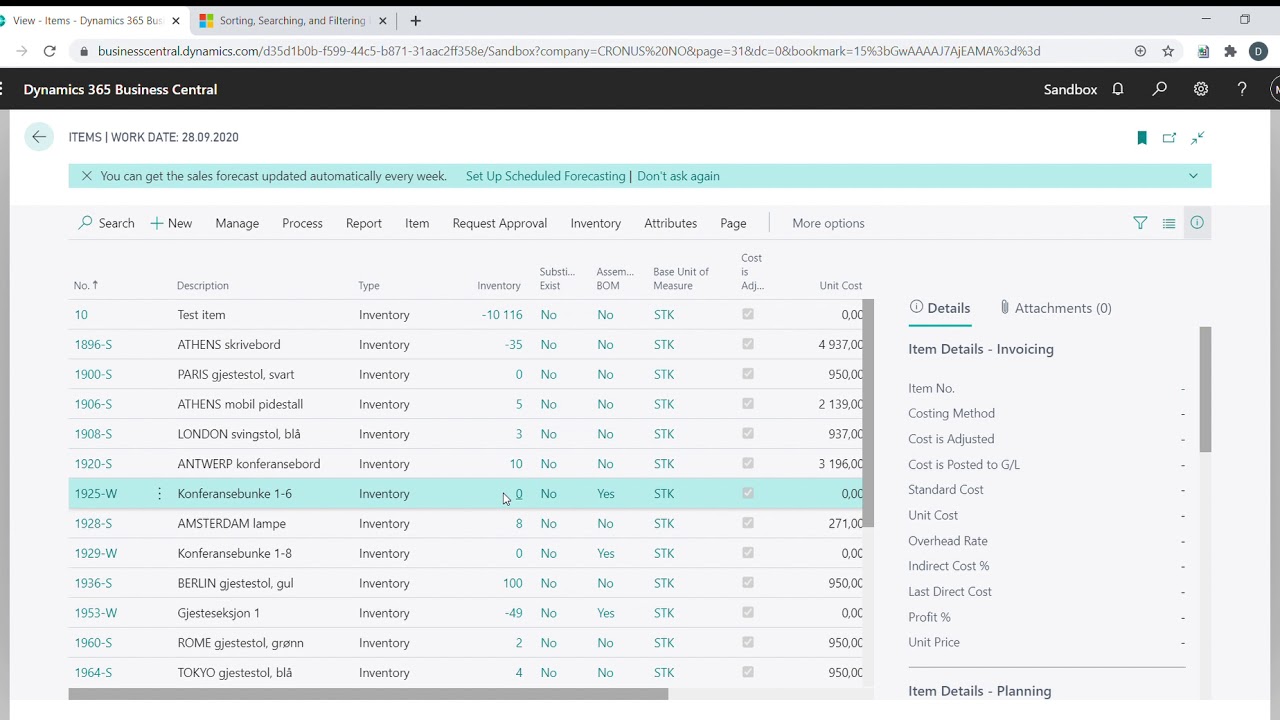
Task: Open a new browser tab
Action: [x=415, y=20]
